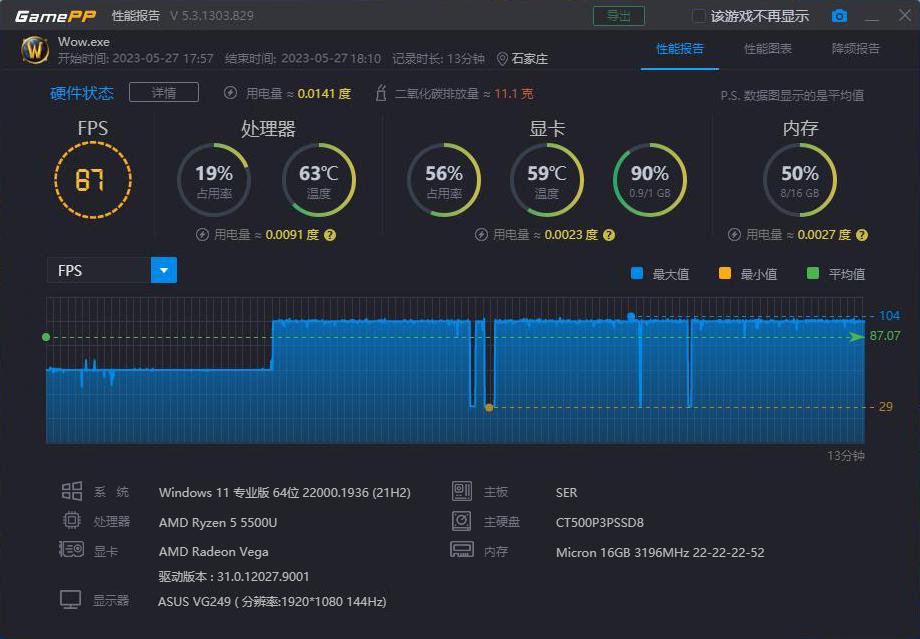Click the green 平均值 legend swatch
The width and height of the screenshot is (920, 639).
click(x=813, y=273)
